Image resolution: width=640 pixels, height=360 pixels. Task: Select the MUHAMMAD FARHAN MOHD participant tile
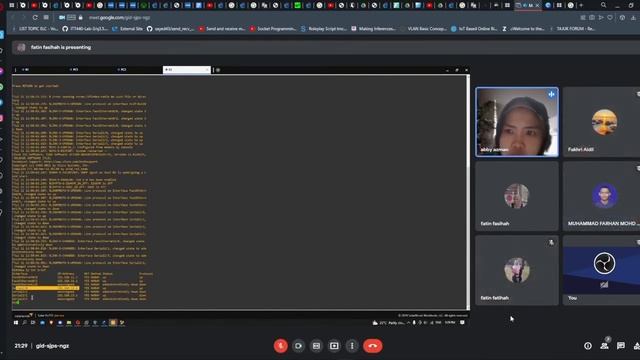601,196
